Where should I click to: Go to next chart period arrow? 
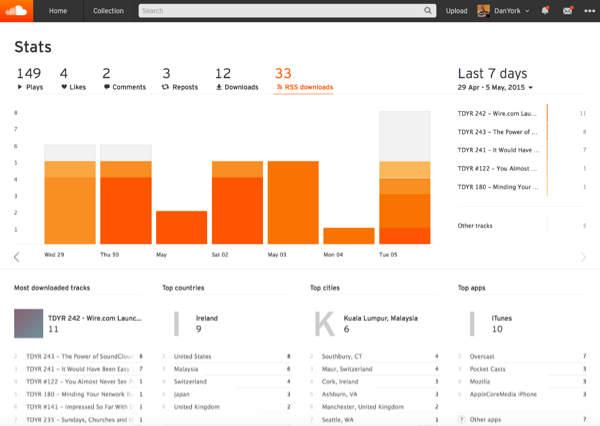(x=583, y=257)
